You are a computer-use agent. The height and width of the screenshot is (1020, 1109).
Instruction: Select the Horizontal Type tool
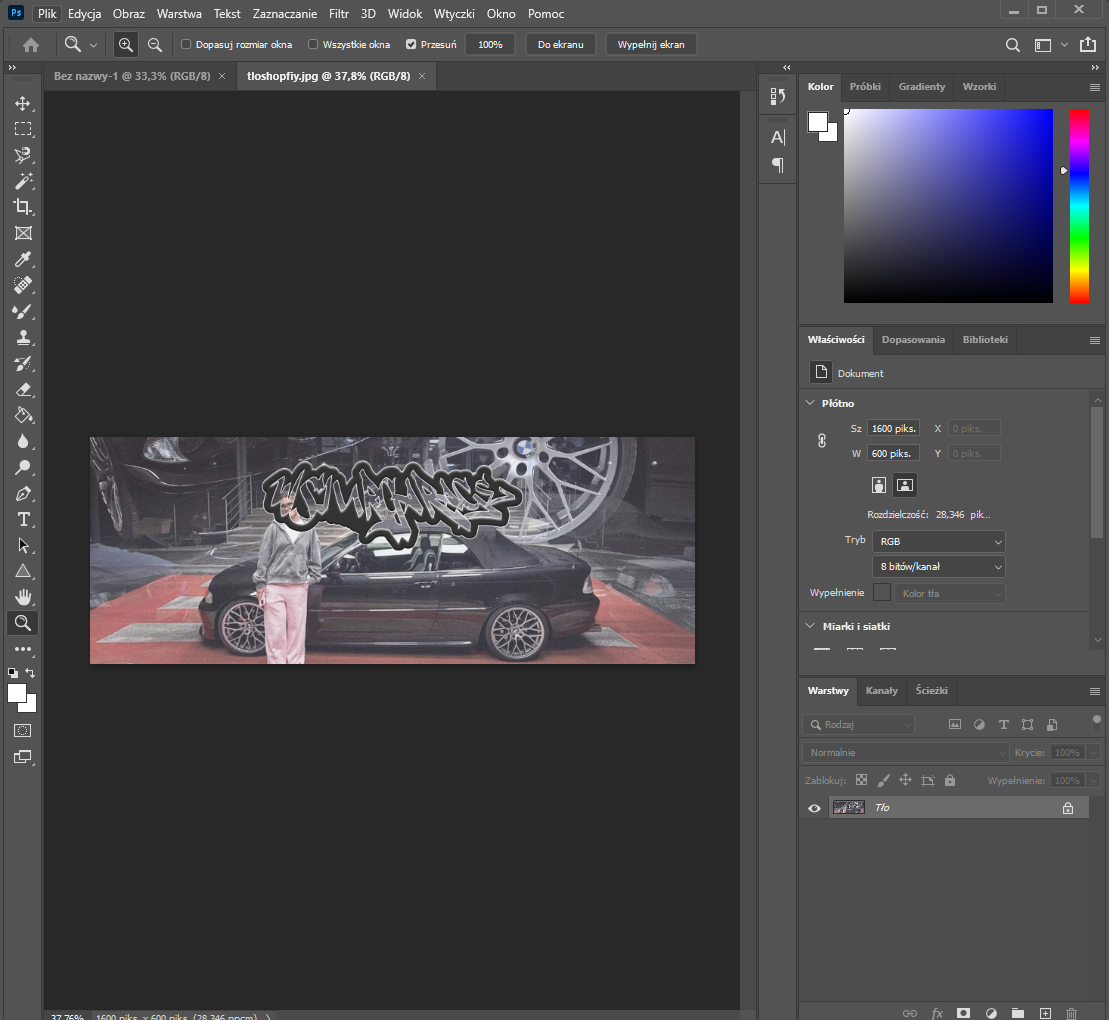[23, 519]
